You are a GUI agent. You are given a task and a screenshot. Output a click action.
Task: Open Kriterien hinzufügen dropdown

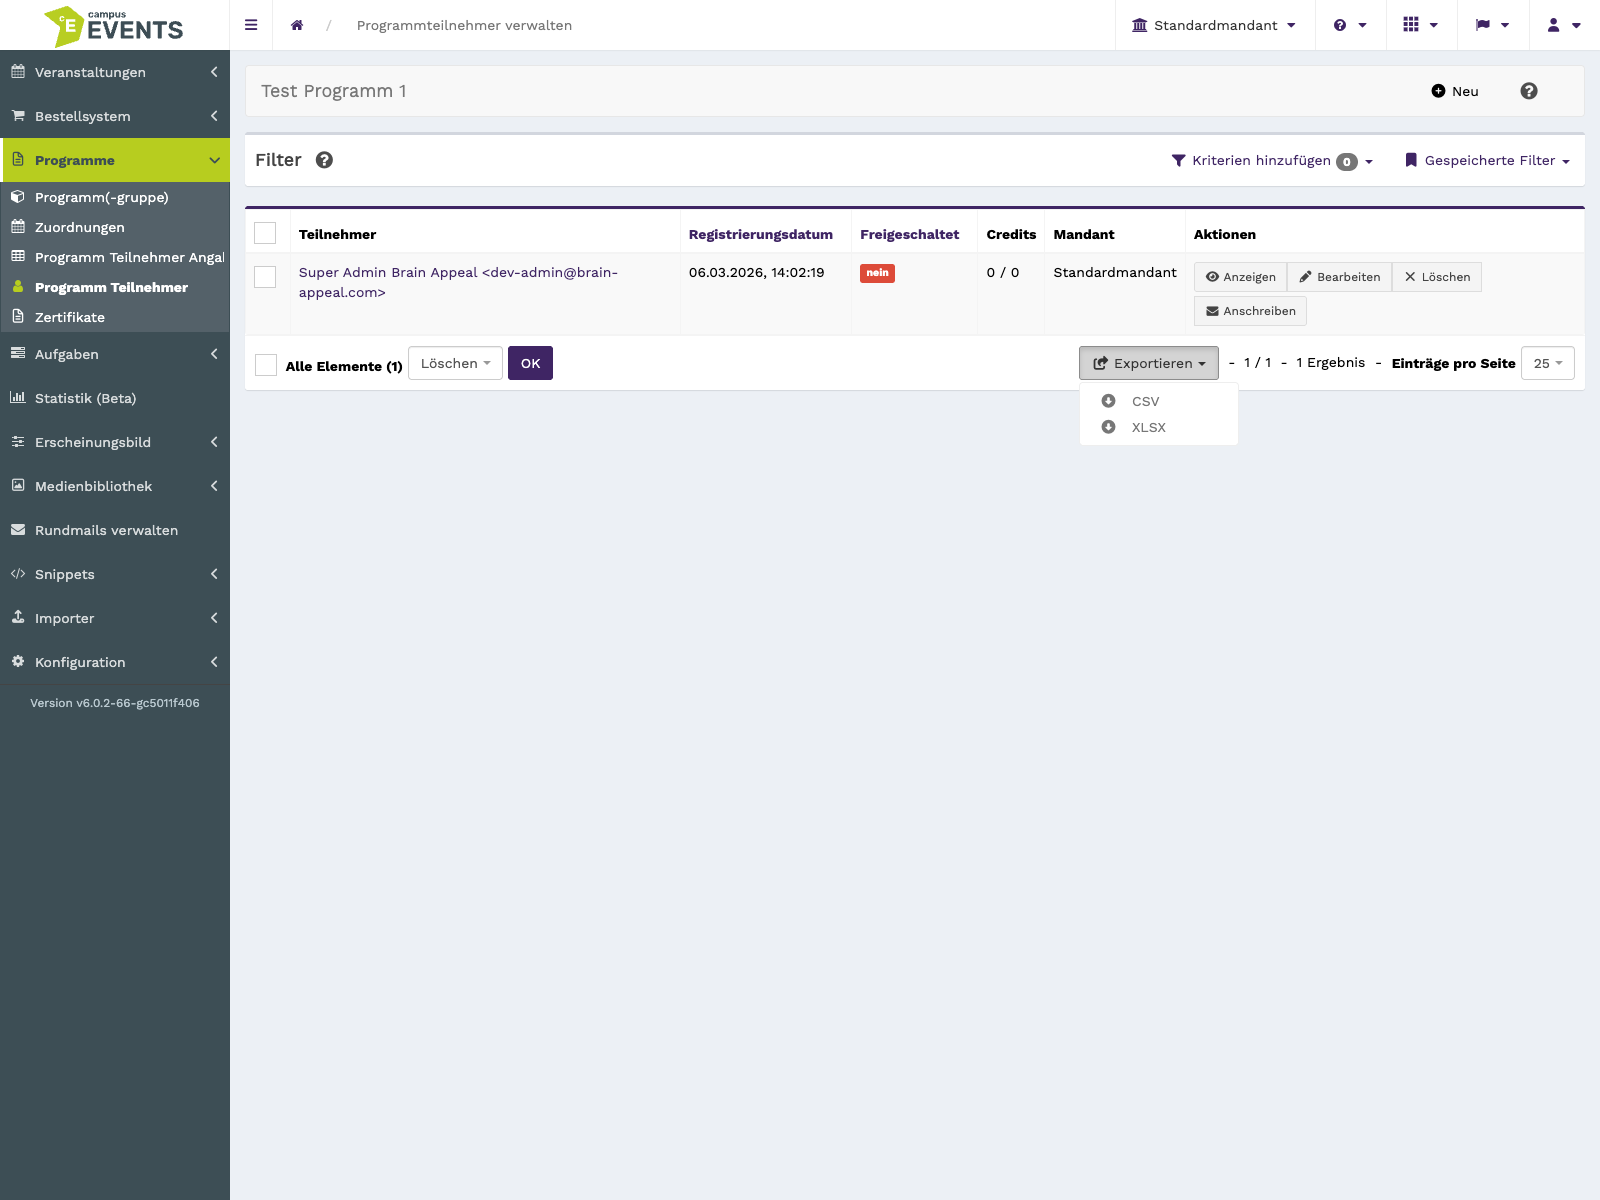(1272, 160)
